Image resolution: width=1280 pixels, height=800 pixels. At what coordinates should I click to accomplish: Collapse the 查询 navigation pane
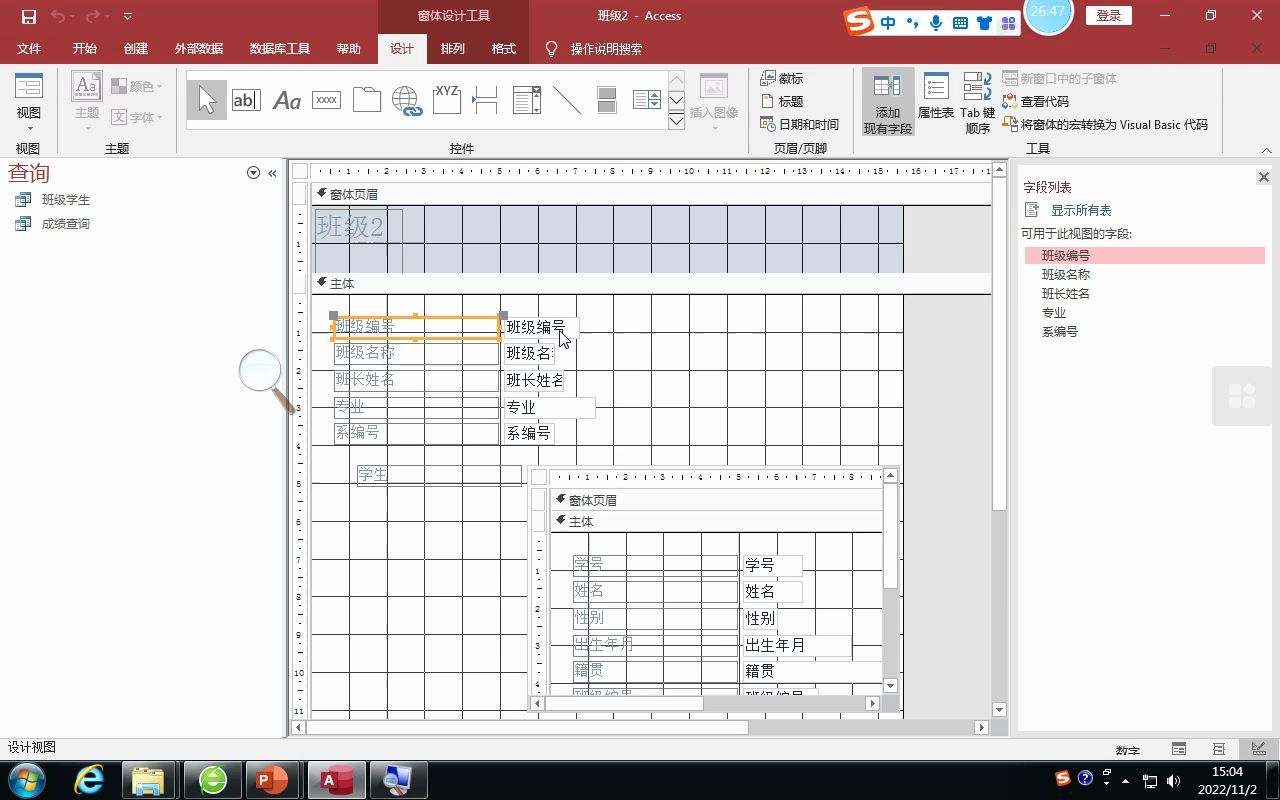tap(272, 172)
